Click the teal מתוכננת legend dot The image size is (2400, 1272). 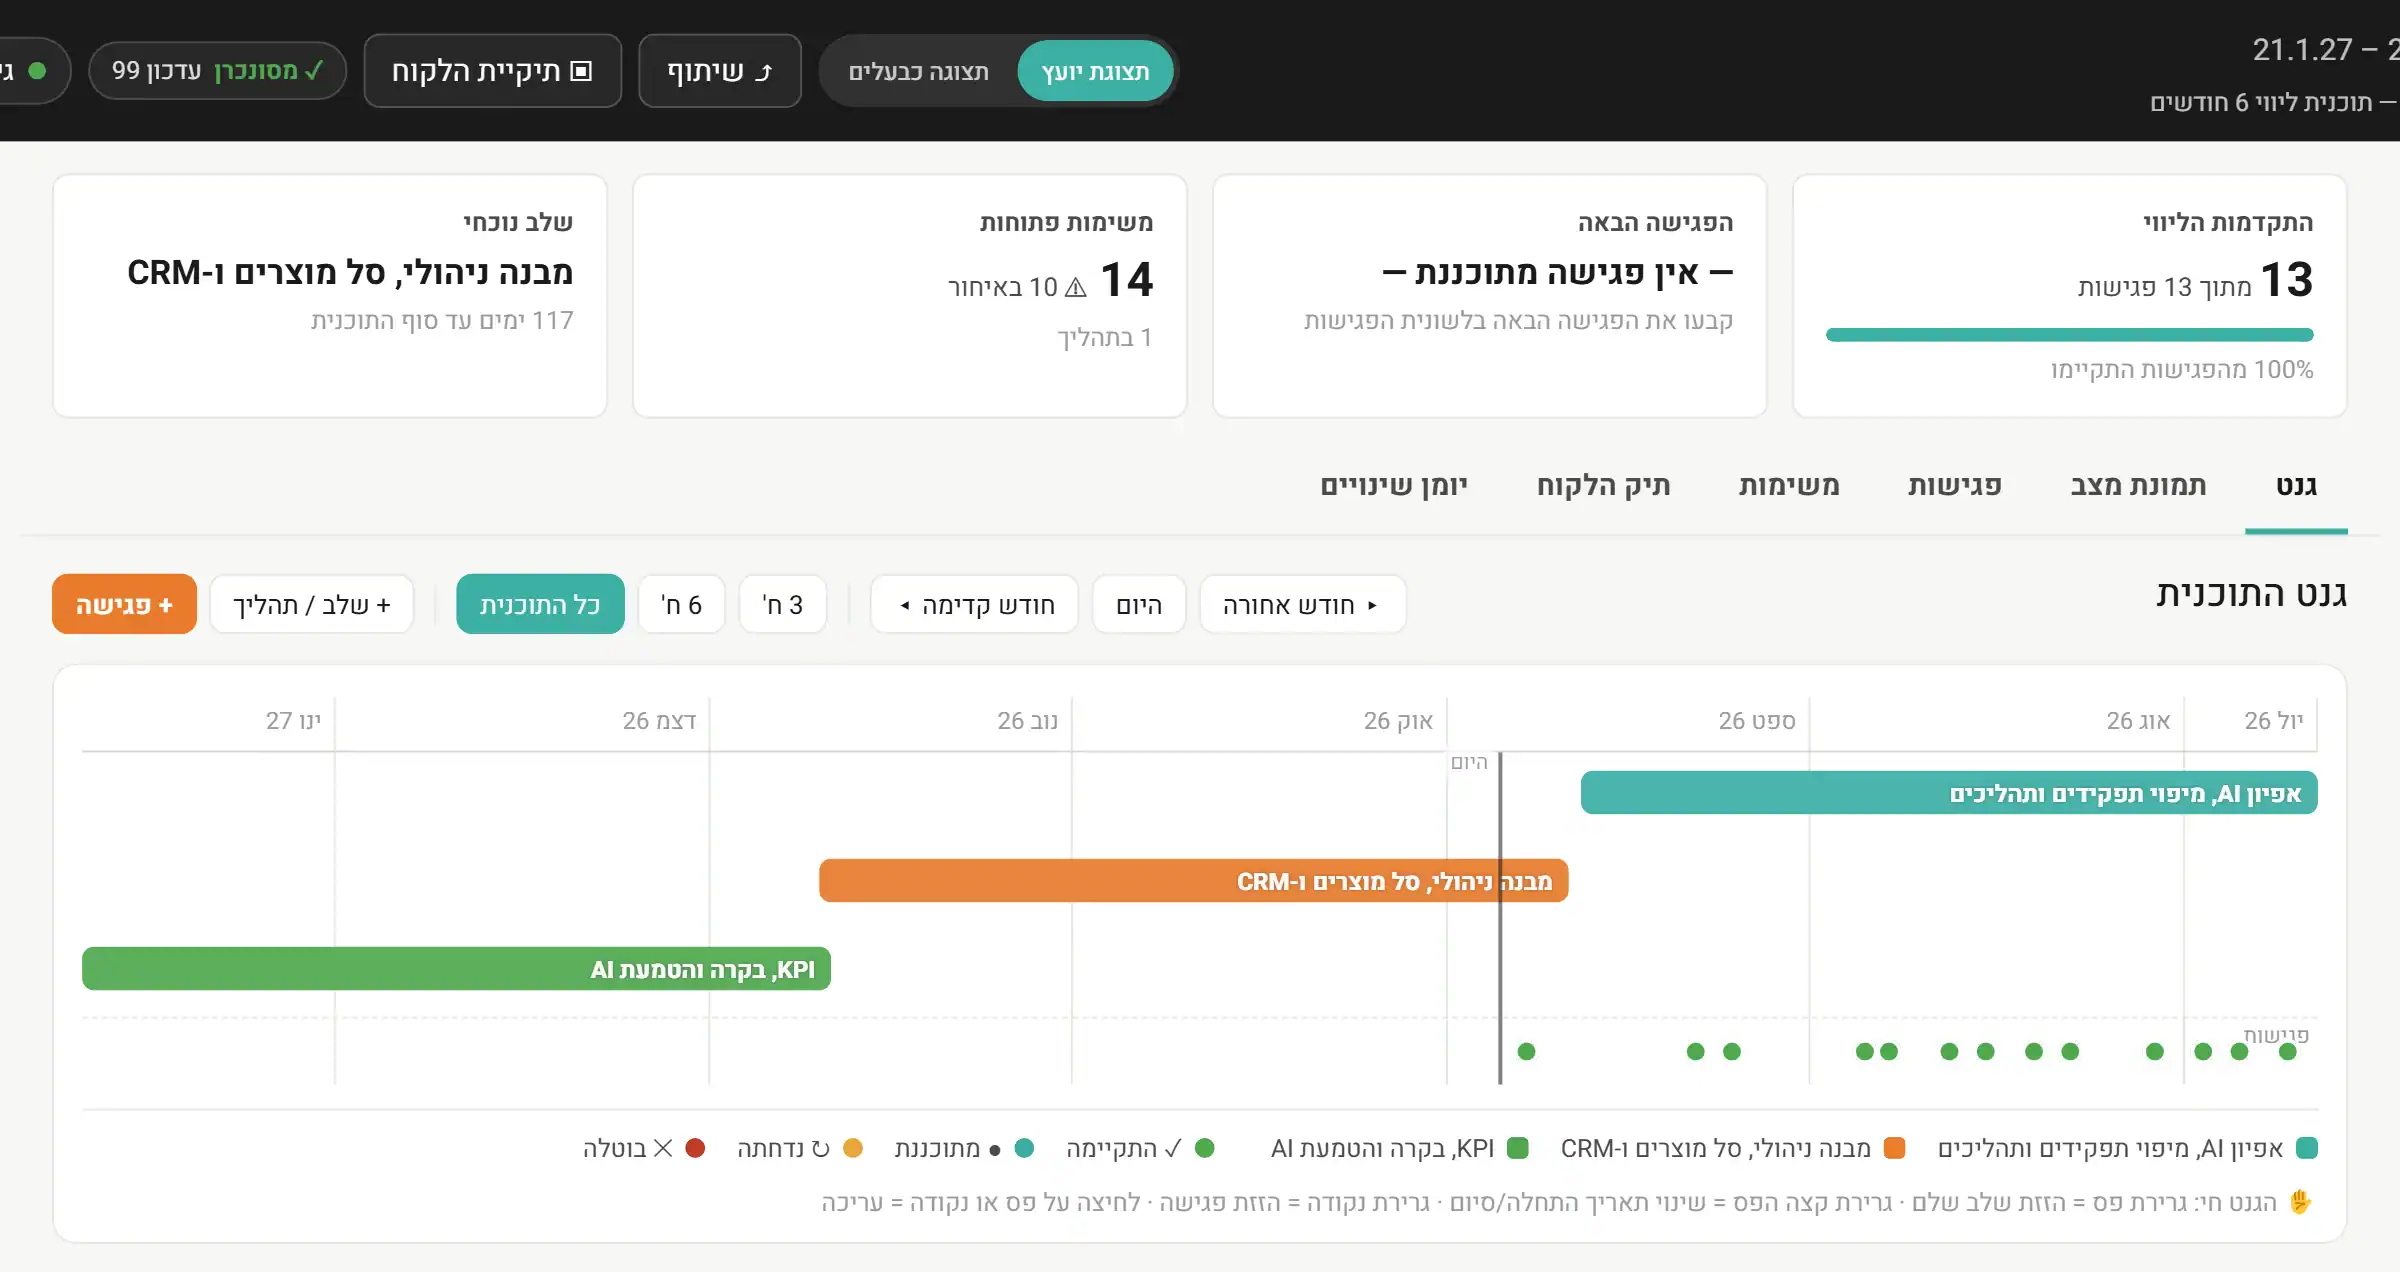(1024, 1148)
